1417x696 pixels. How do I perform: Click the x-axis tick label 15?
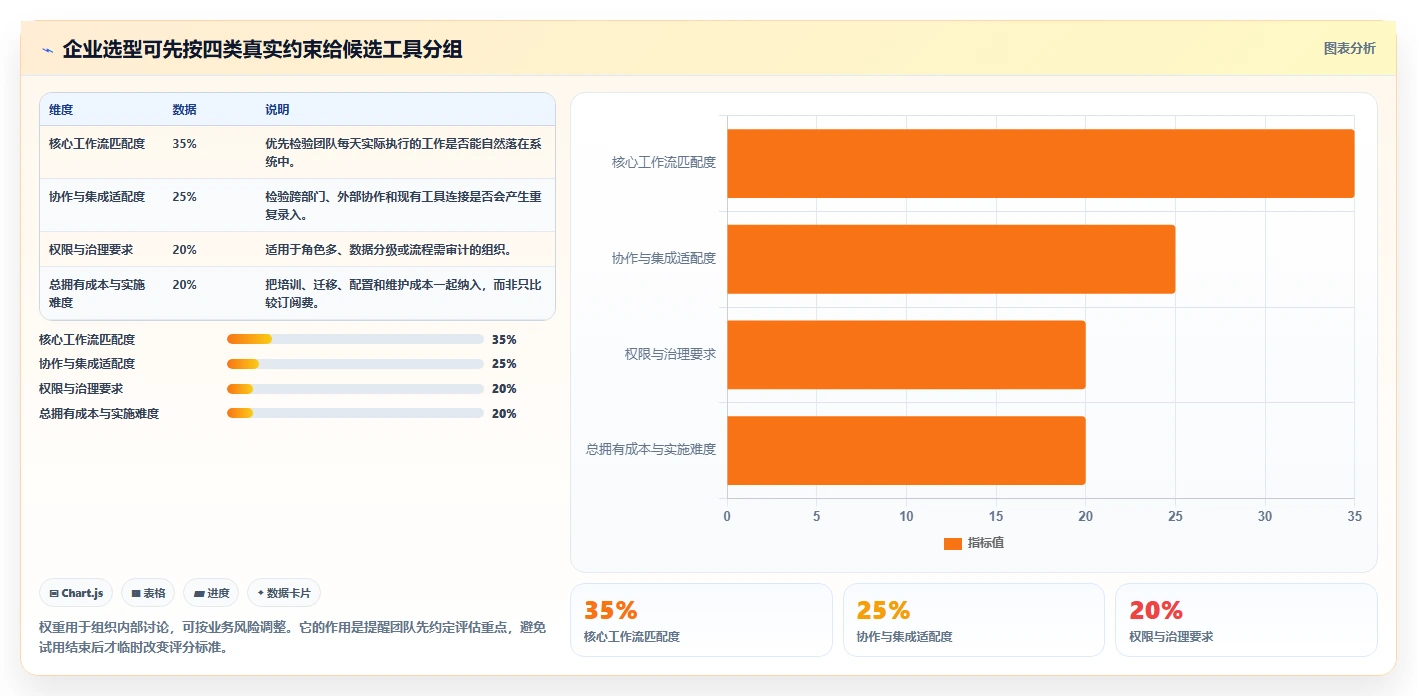click(x=996, y=517)
